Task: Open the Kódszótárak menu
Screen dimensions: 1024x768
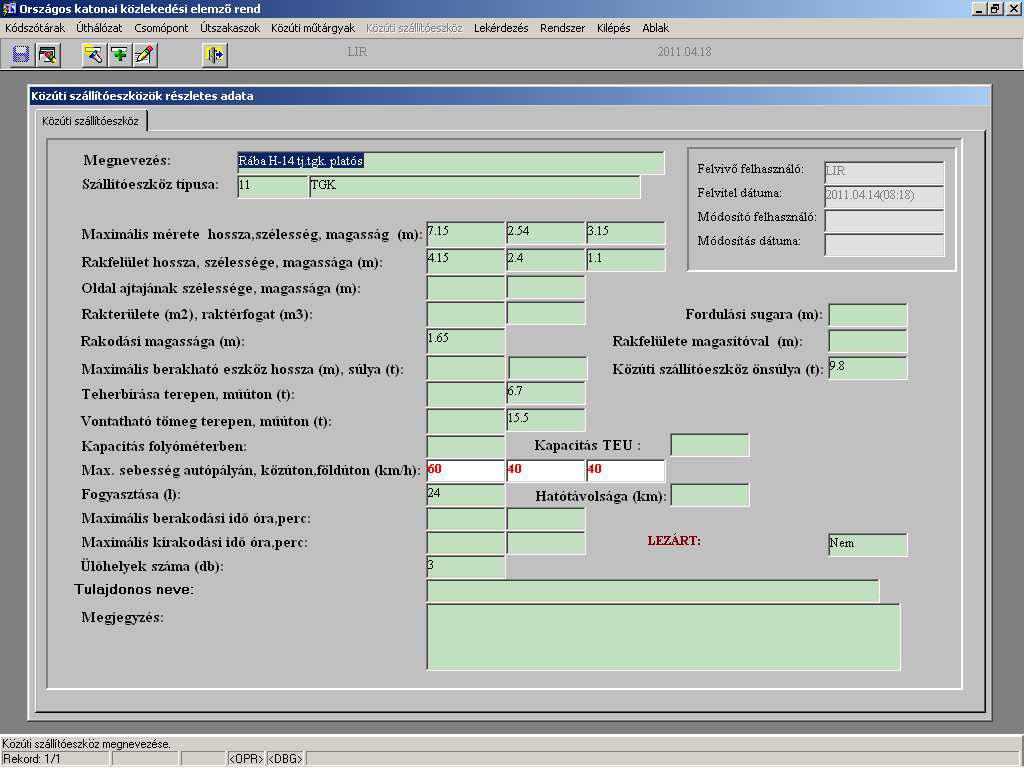Action: pos(35,28)
